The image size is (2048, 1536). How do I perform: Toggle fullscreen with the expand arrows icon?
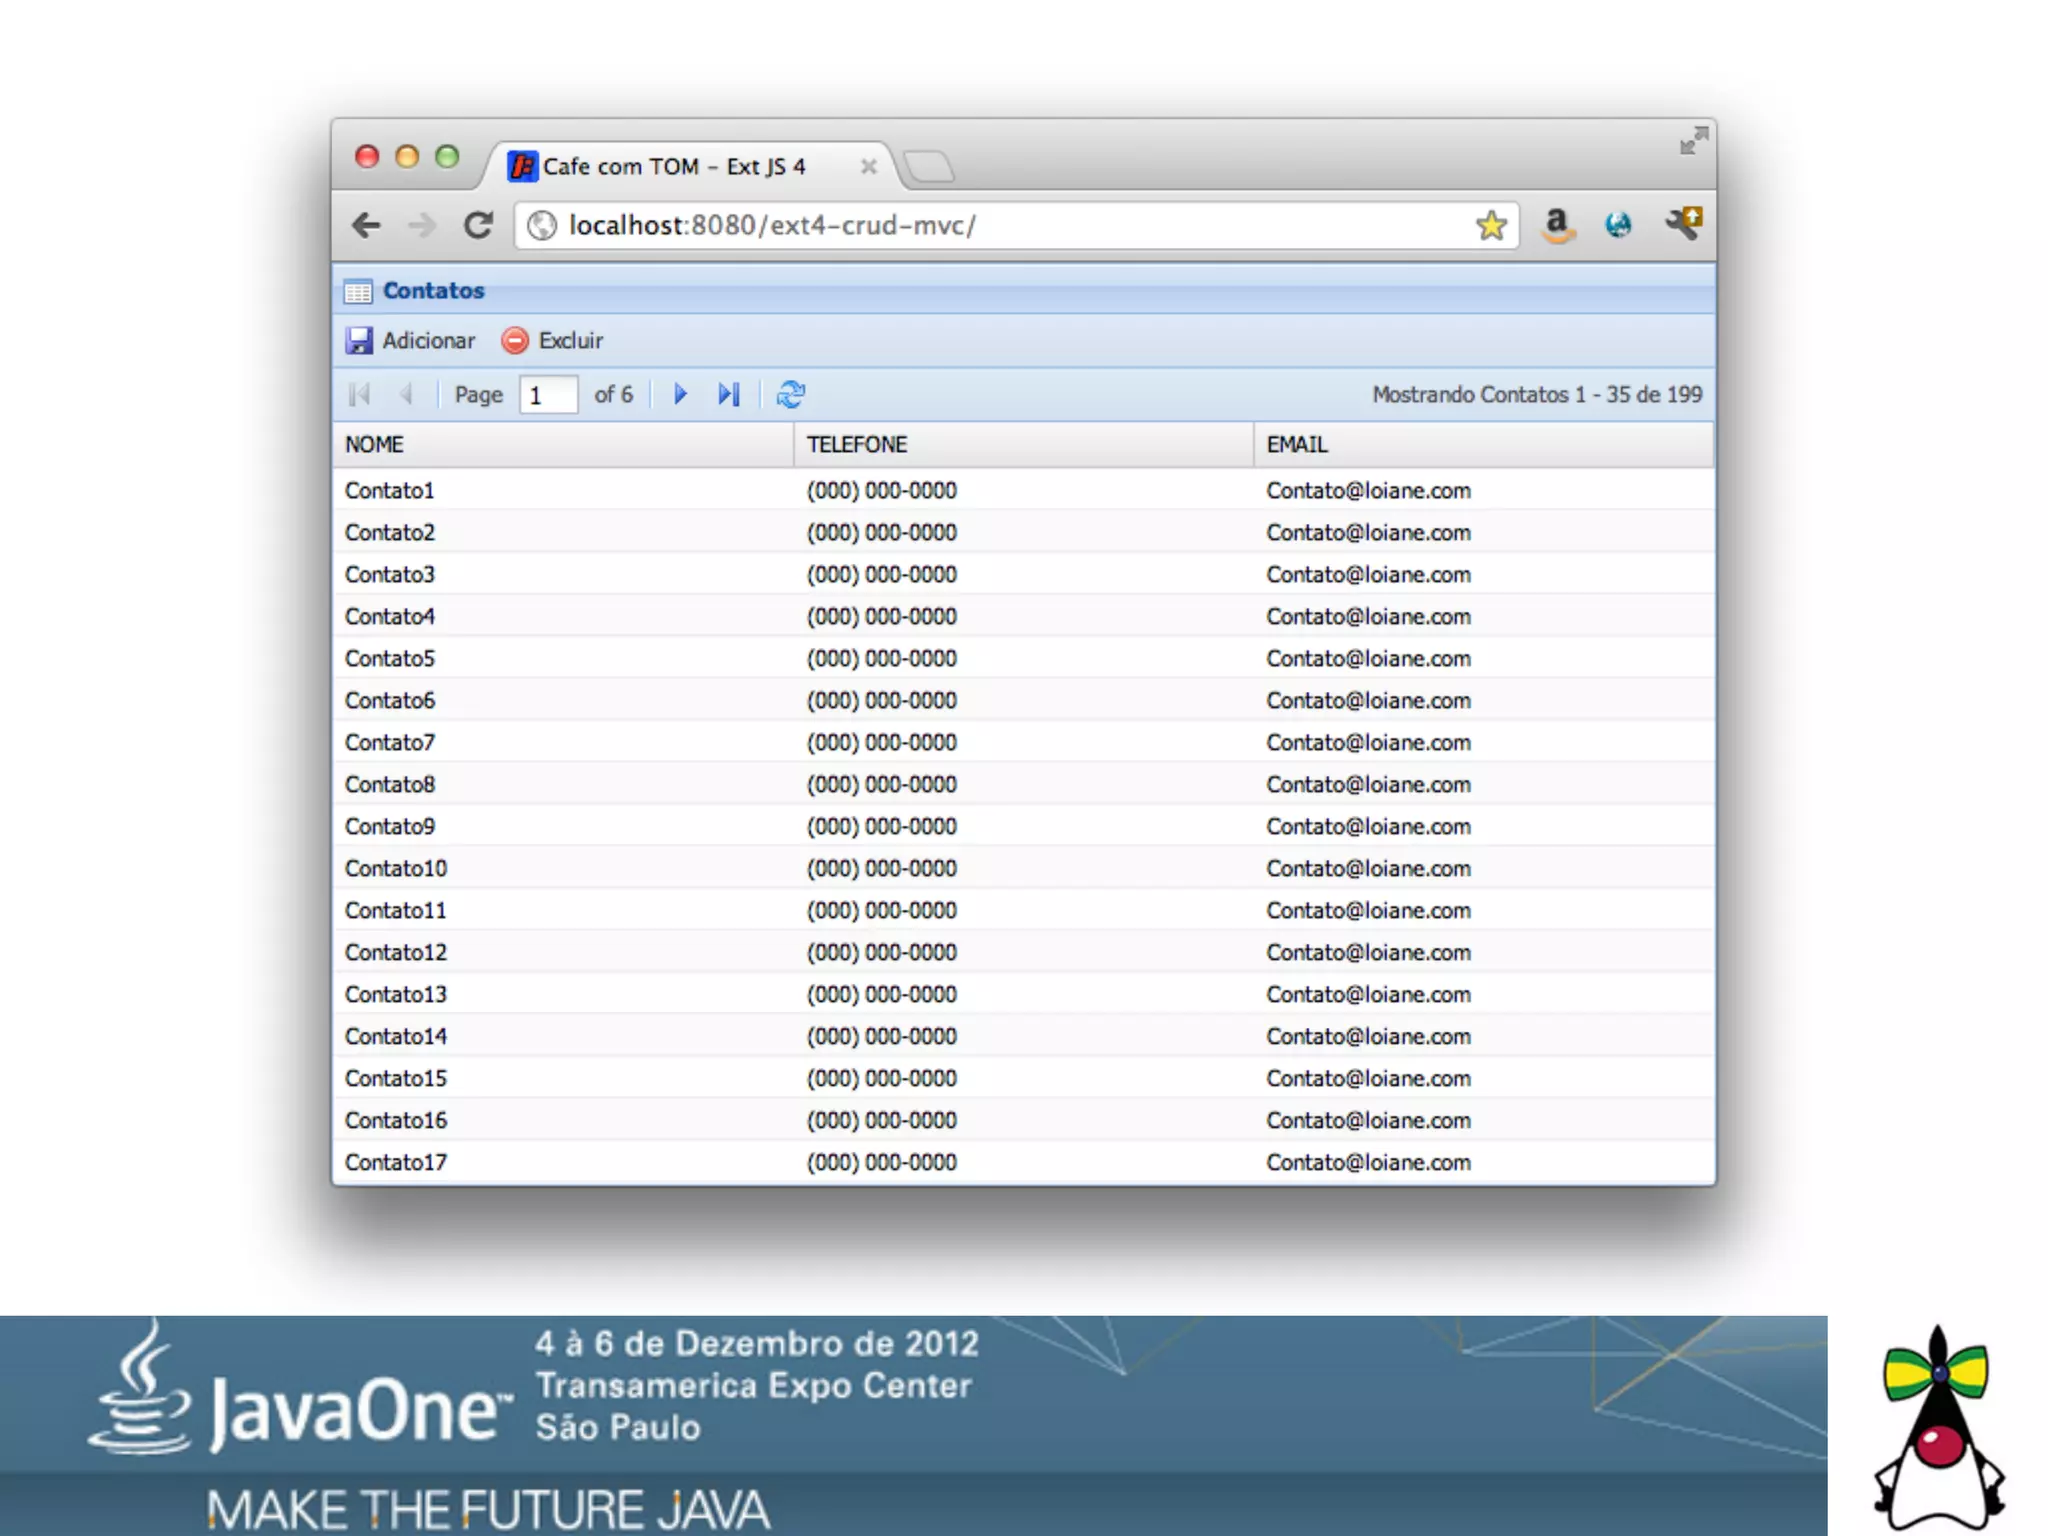pos(1693,141)
